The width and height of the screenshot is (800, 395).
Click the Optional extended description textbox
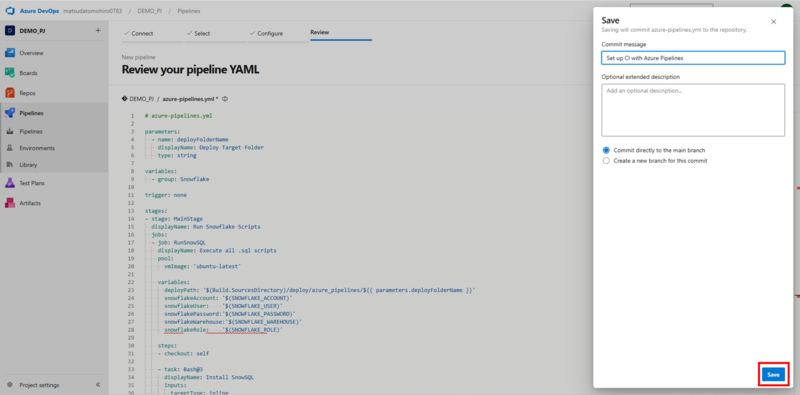[693, 110]
